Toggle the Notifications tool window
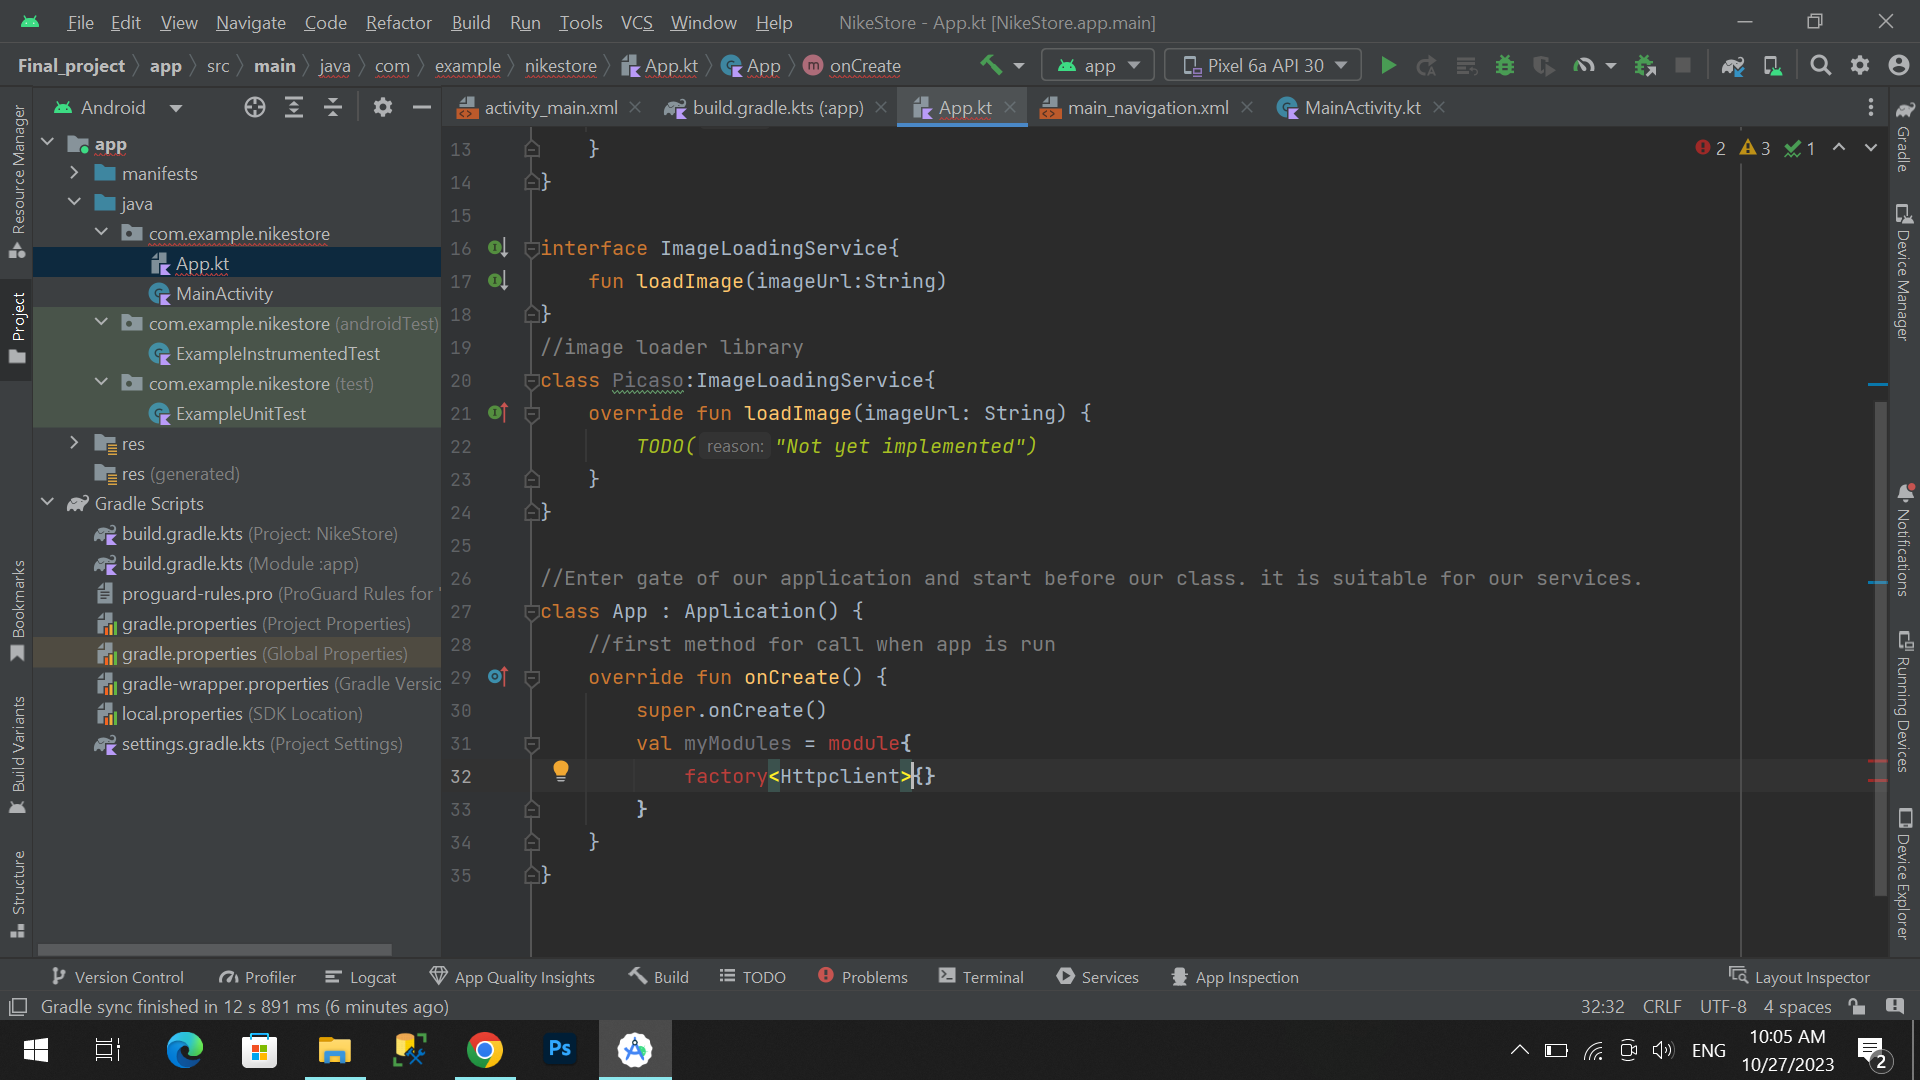 tap(1904, 540)
